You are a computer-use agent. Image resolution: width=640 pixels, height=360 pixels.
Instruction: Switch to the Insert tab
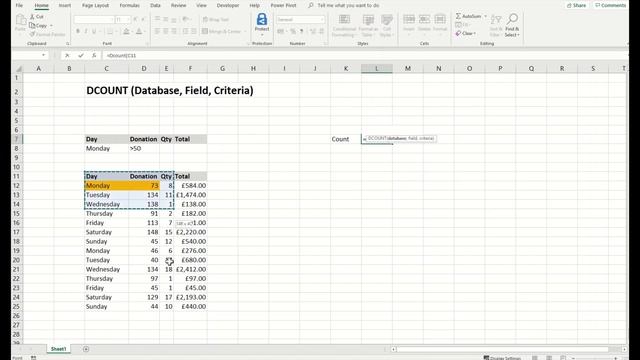(64, 5)
